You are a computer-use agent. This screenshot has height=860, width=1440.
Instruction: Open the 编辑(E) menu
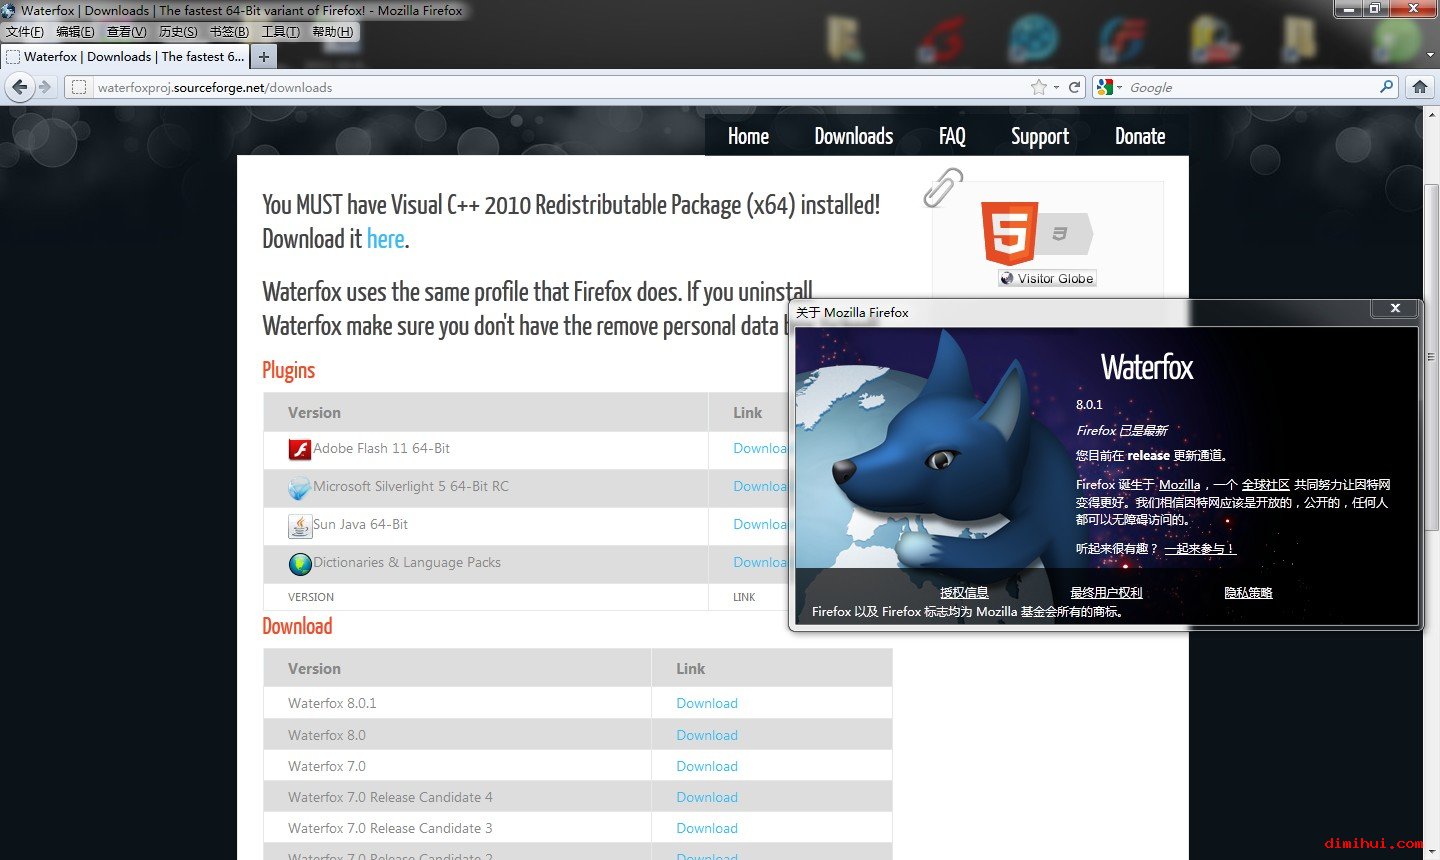point(76,32)
